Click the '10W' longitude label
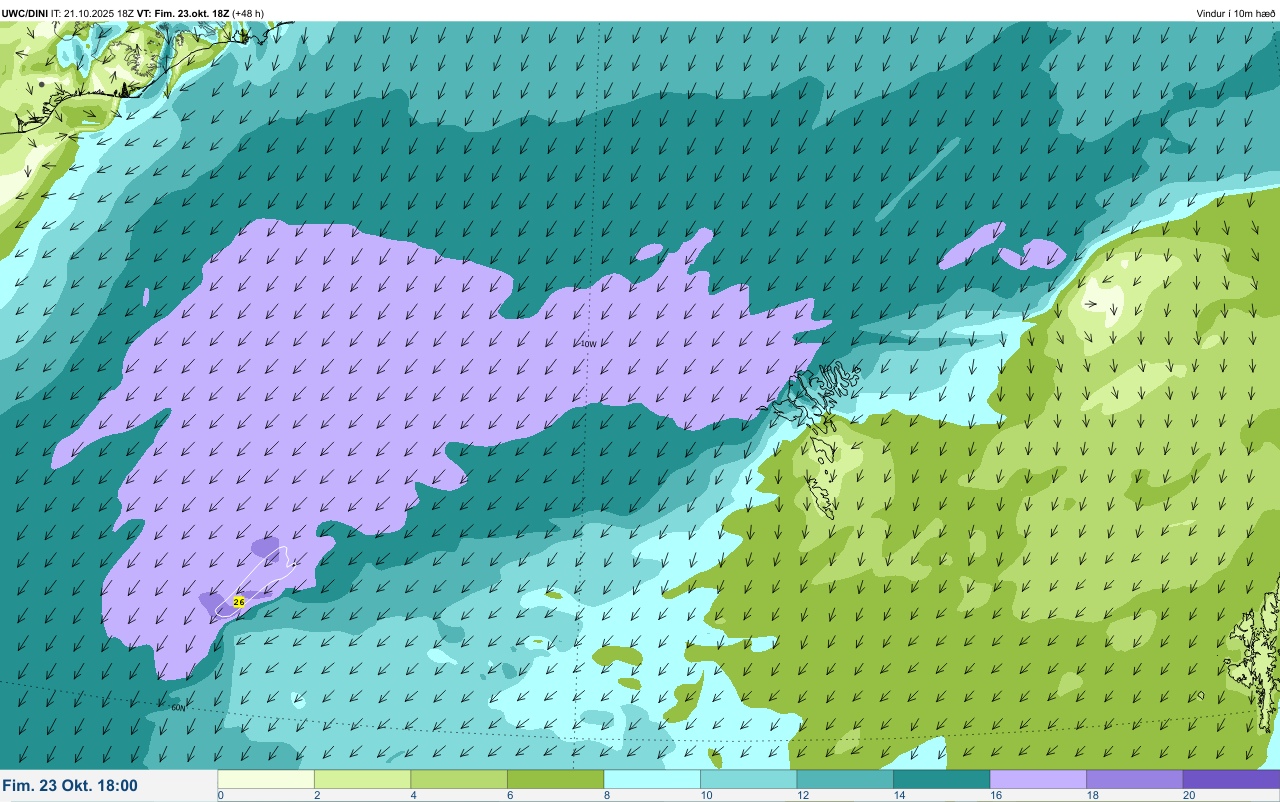 click(588, 344)
